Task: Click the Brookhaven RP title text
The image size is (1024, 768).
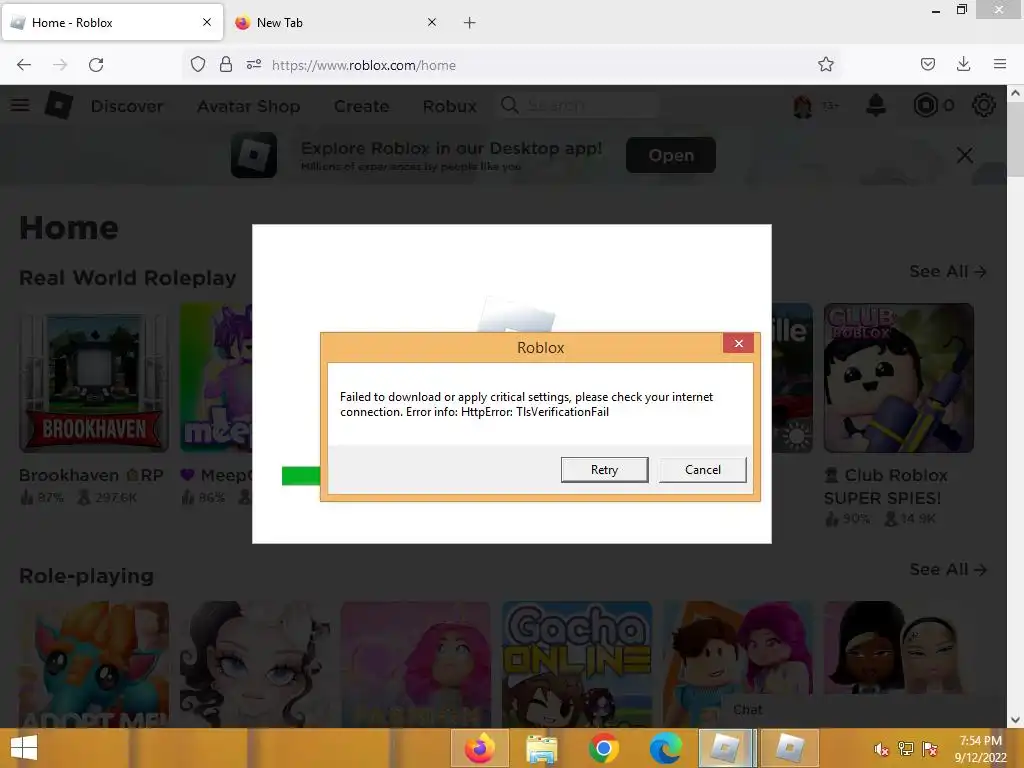Action: click(91, 475)
